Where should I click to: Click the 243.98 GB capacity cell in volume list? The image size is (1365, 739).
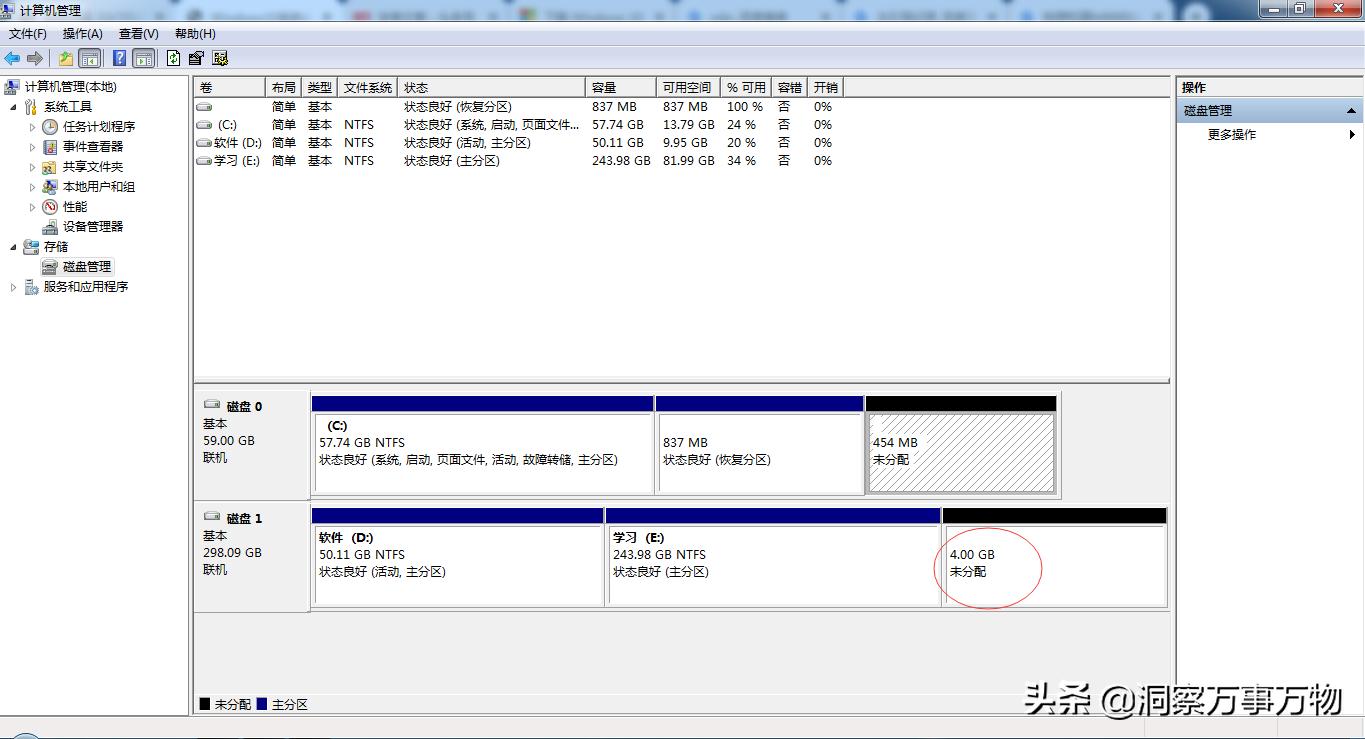click(x=621, y=161)
